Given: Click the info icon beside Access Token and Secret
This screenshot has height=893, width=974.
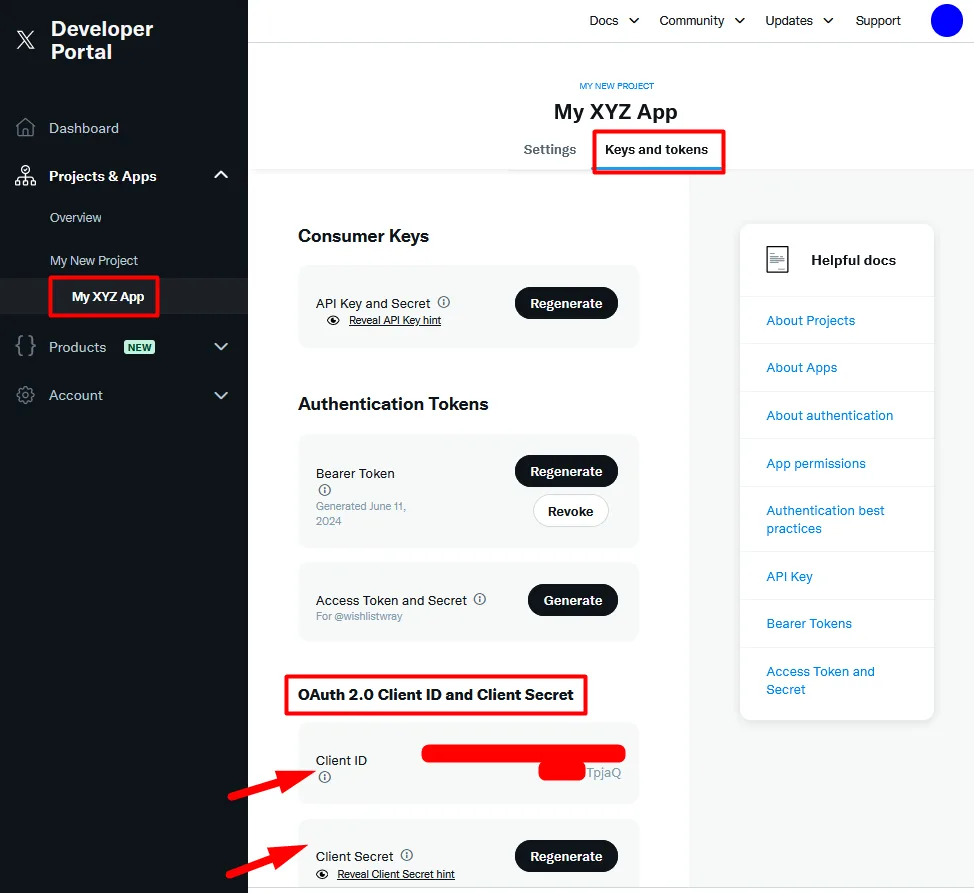Looking at the screenshot, I should [x=480, y=599].
